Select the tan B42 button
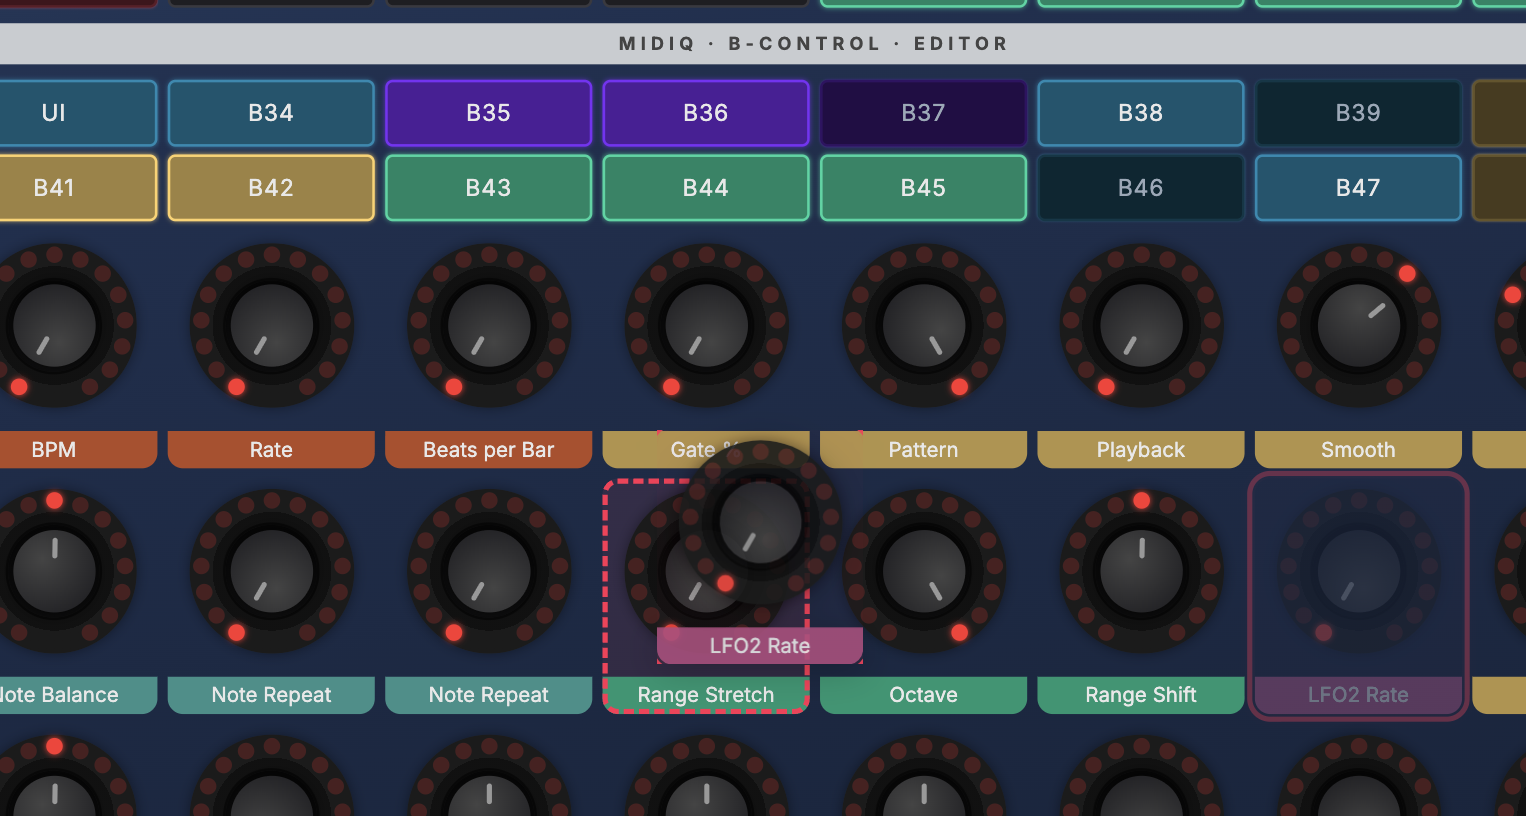This screenshot has height=816, width=1526. pyautogui.click(x=271, y=188)
